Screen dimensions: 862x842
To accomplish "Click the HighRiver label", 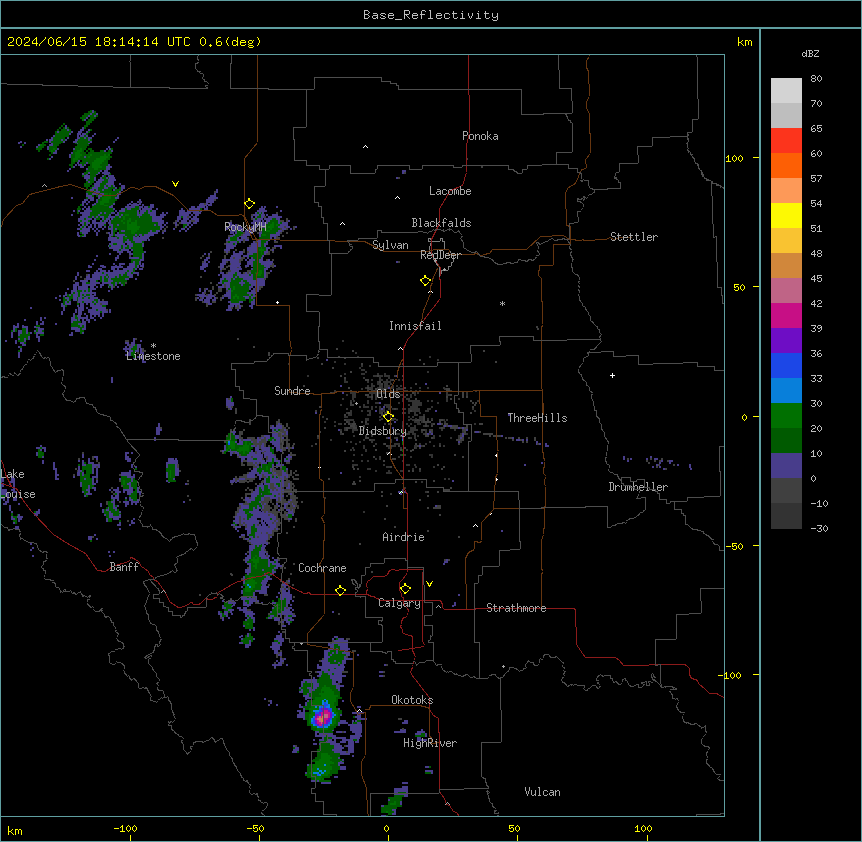I will 430,743.
